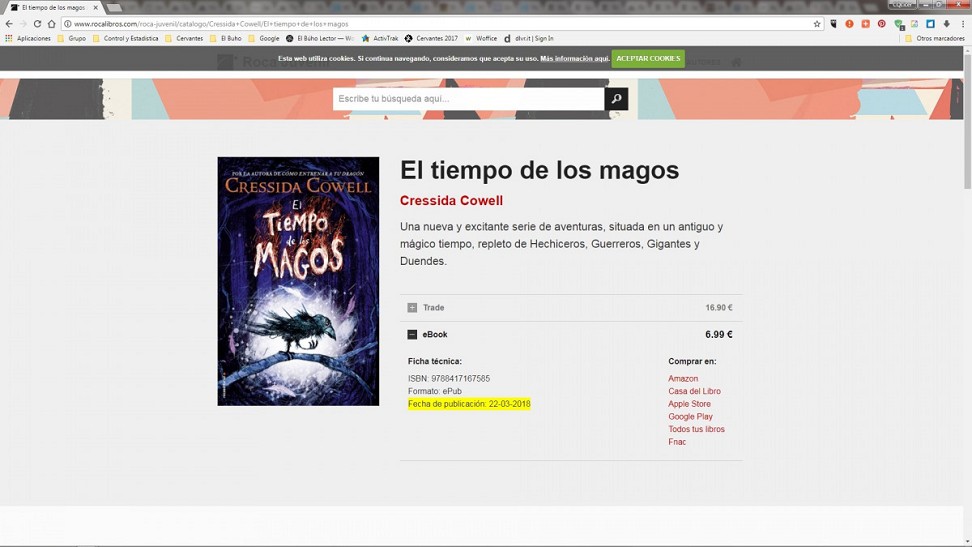Open the Amazon purchase link
Image resolution: width=972 pixels, height=547 pixels.
tap(683, 379)
